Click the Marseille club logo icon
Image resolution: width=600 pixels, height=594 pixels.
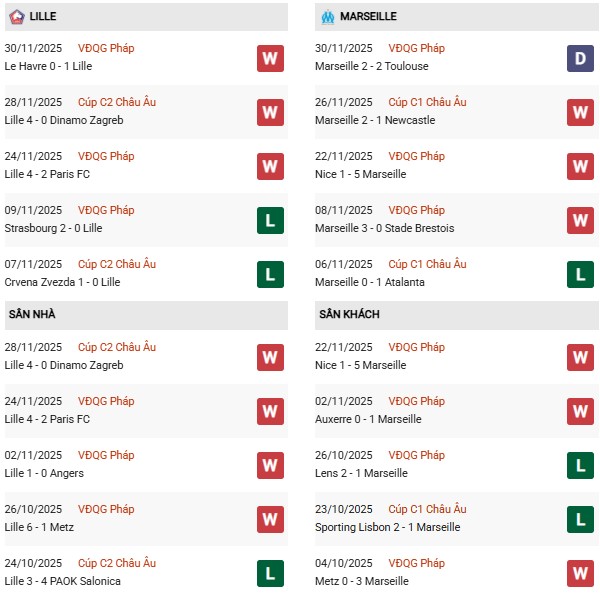click(x=327, y=17)
